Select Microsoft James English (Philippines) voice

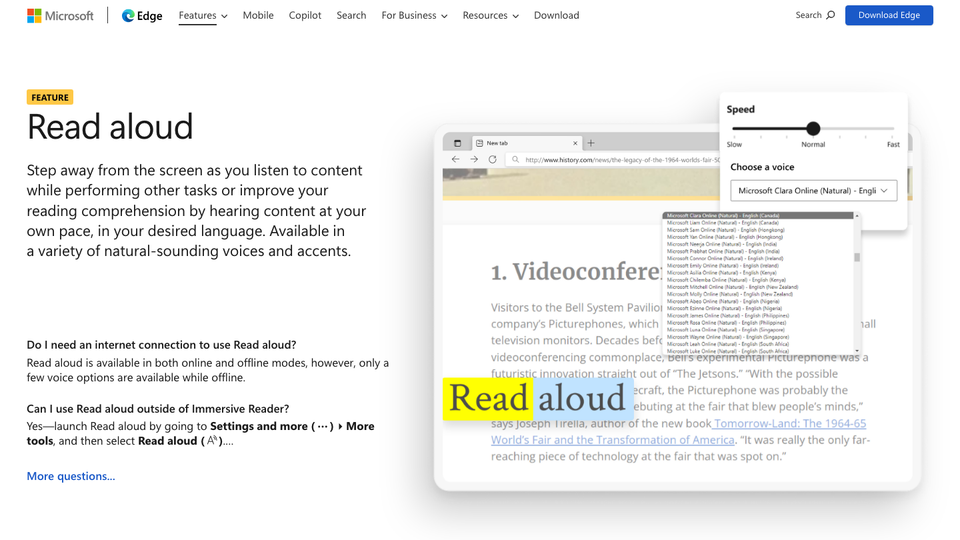click(727, 315)
